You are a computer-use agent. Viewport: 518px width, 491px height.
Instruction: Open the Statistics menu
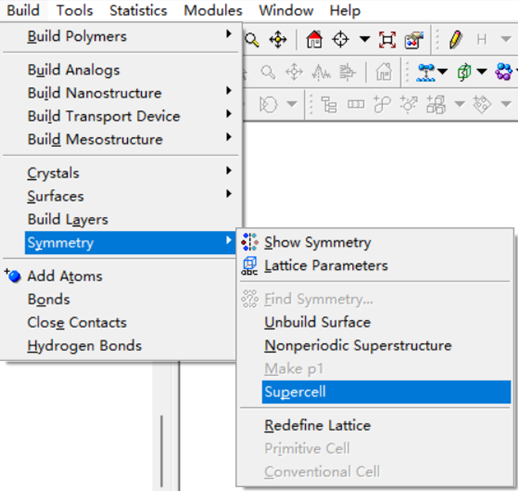[138, 10]
